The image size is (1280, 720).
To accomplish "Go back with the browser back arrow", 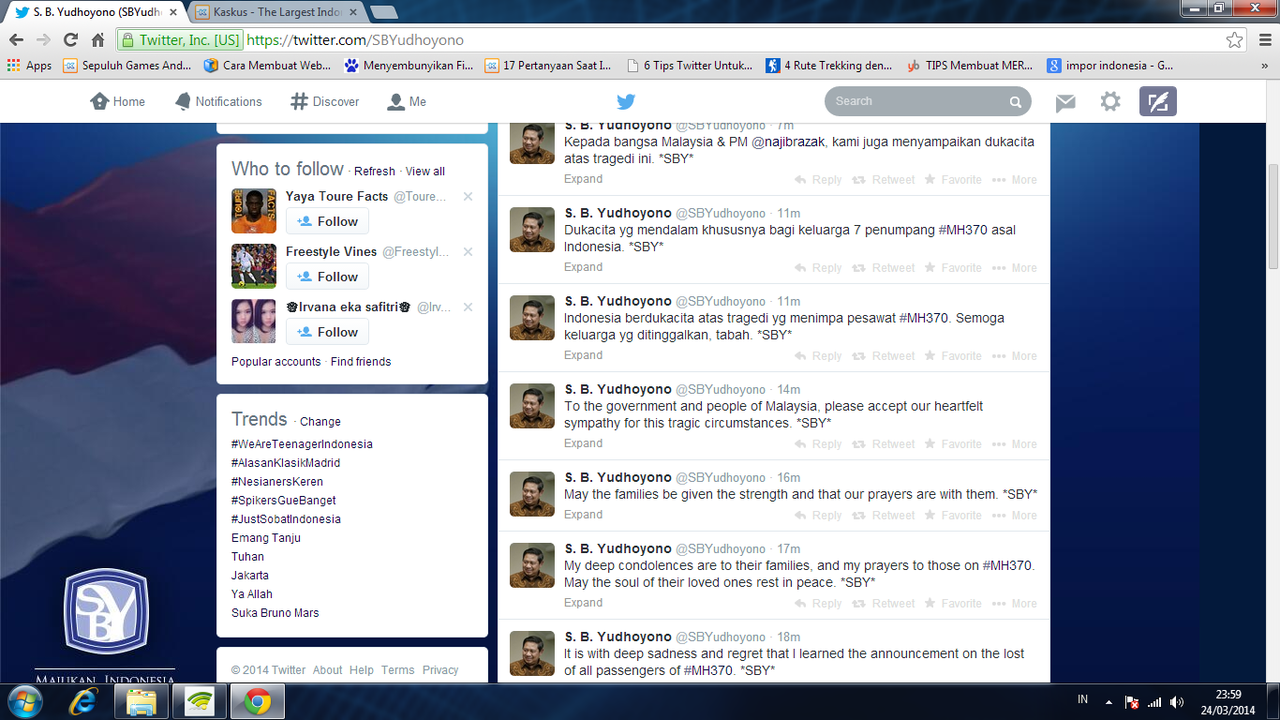I will 16,40.
